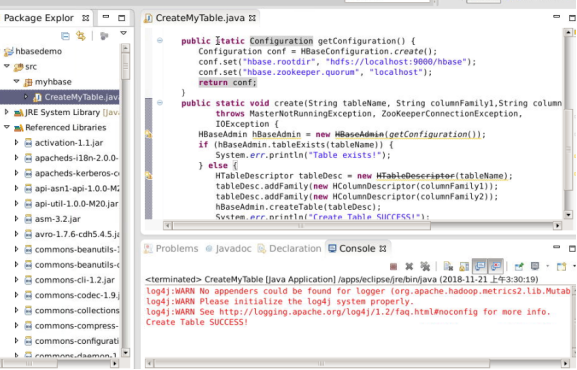Close the Console view tab
The width and height of the screenshot is (577, 370).
click(383, 249)
